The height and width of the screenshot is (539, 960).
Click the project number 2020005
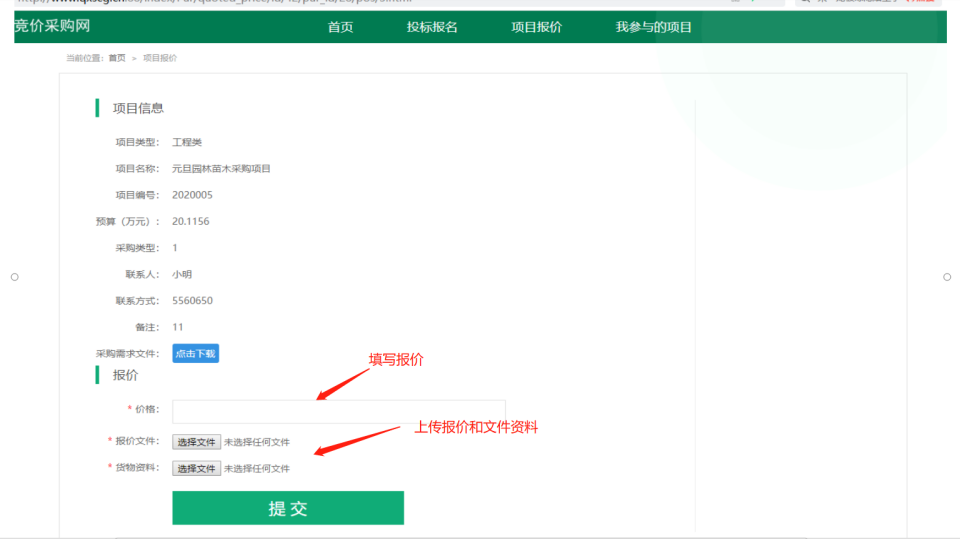tap(192, 195)
